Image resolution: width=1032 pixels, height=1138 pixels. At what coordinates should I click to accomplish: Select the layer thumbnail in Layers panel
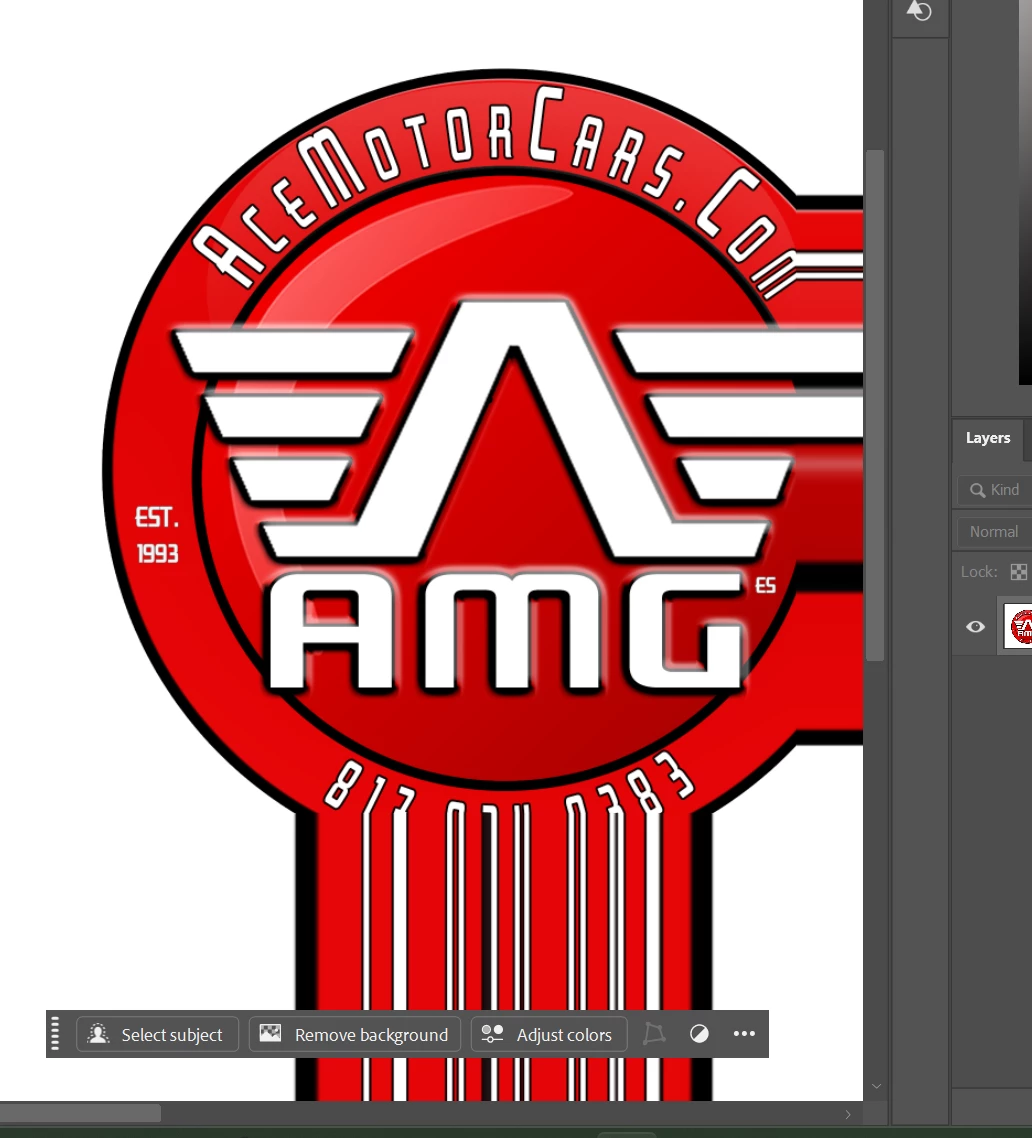(x=1018, y=626)
